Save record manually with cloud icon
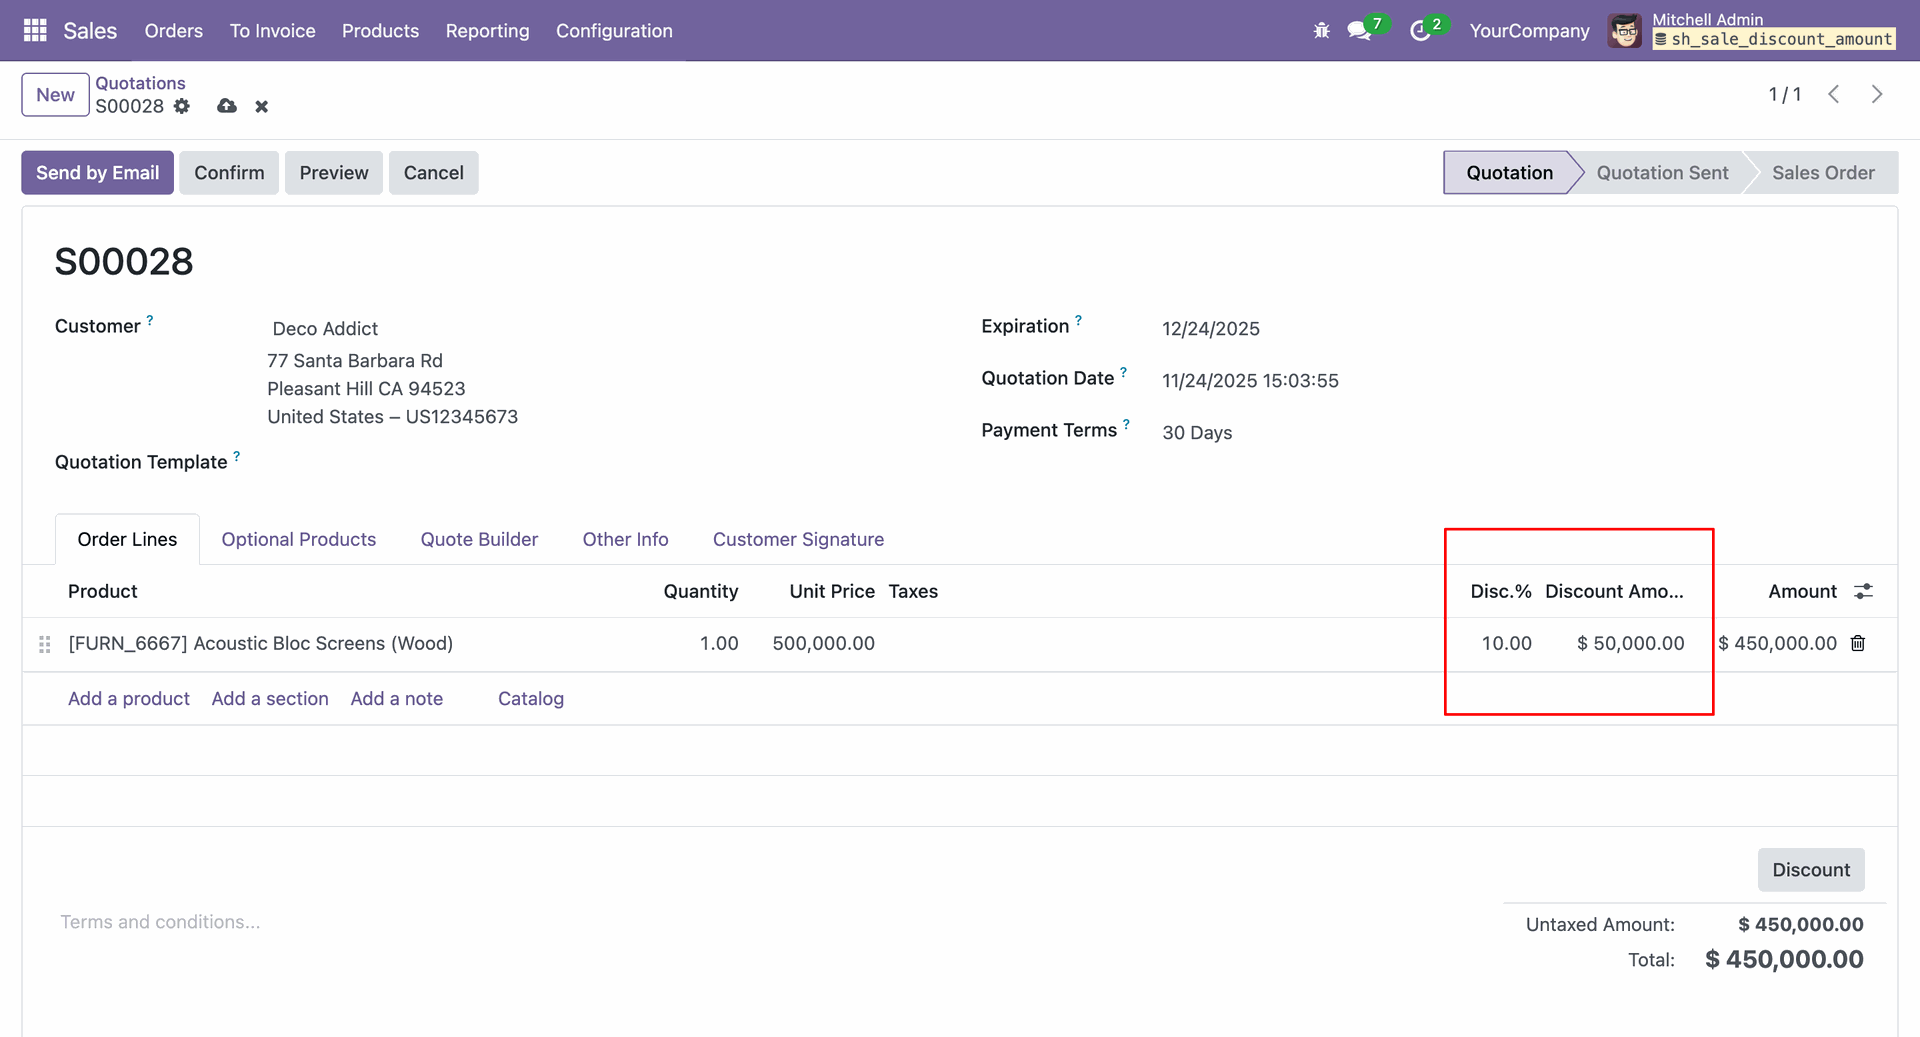The image size is (1920, 1037). (227, 106)
